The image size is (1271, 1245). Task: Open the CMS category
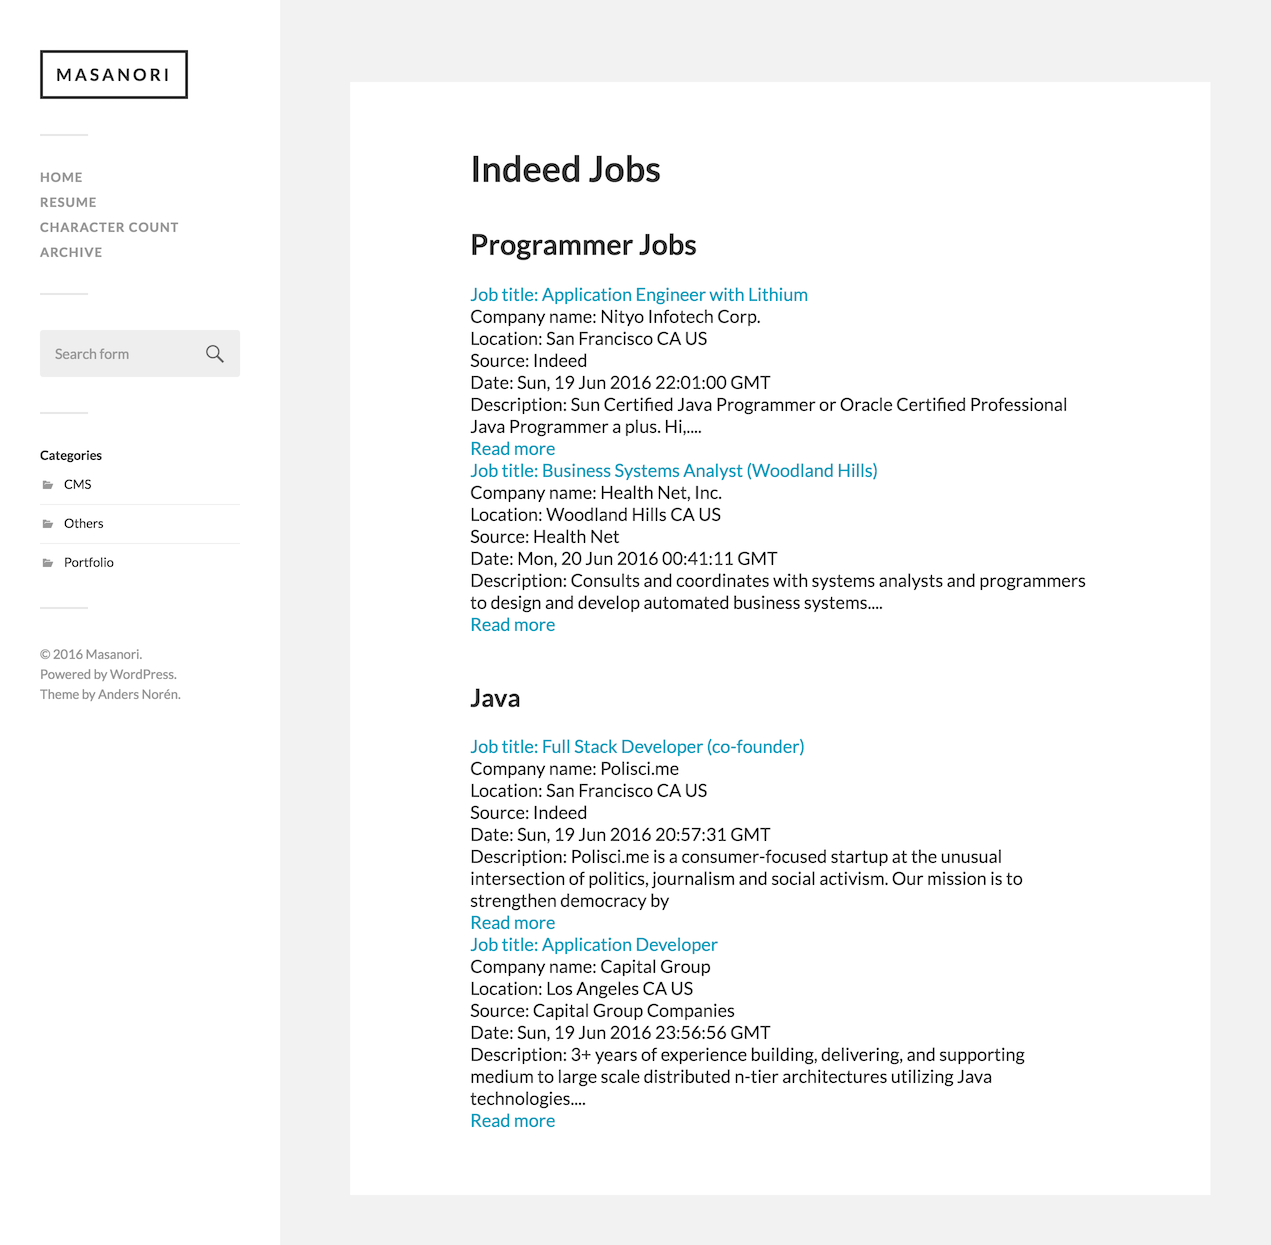tap(77, 484)
